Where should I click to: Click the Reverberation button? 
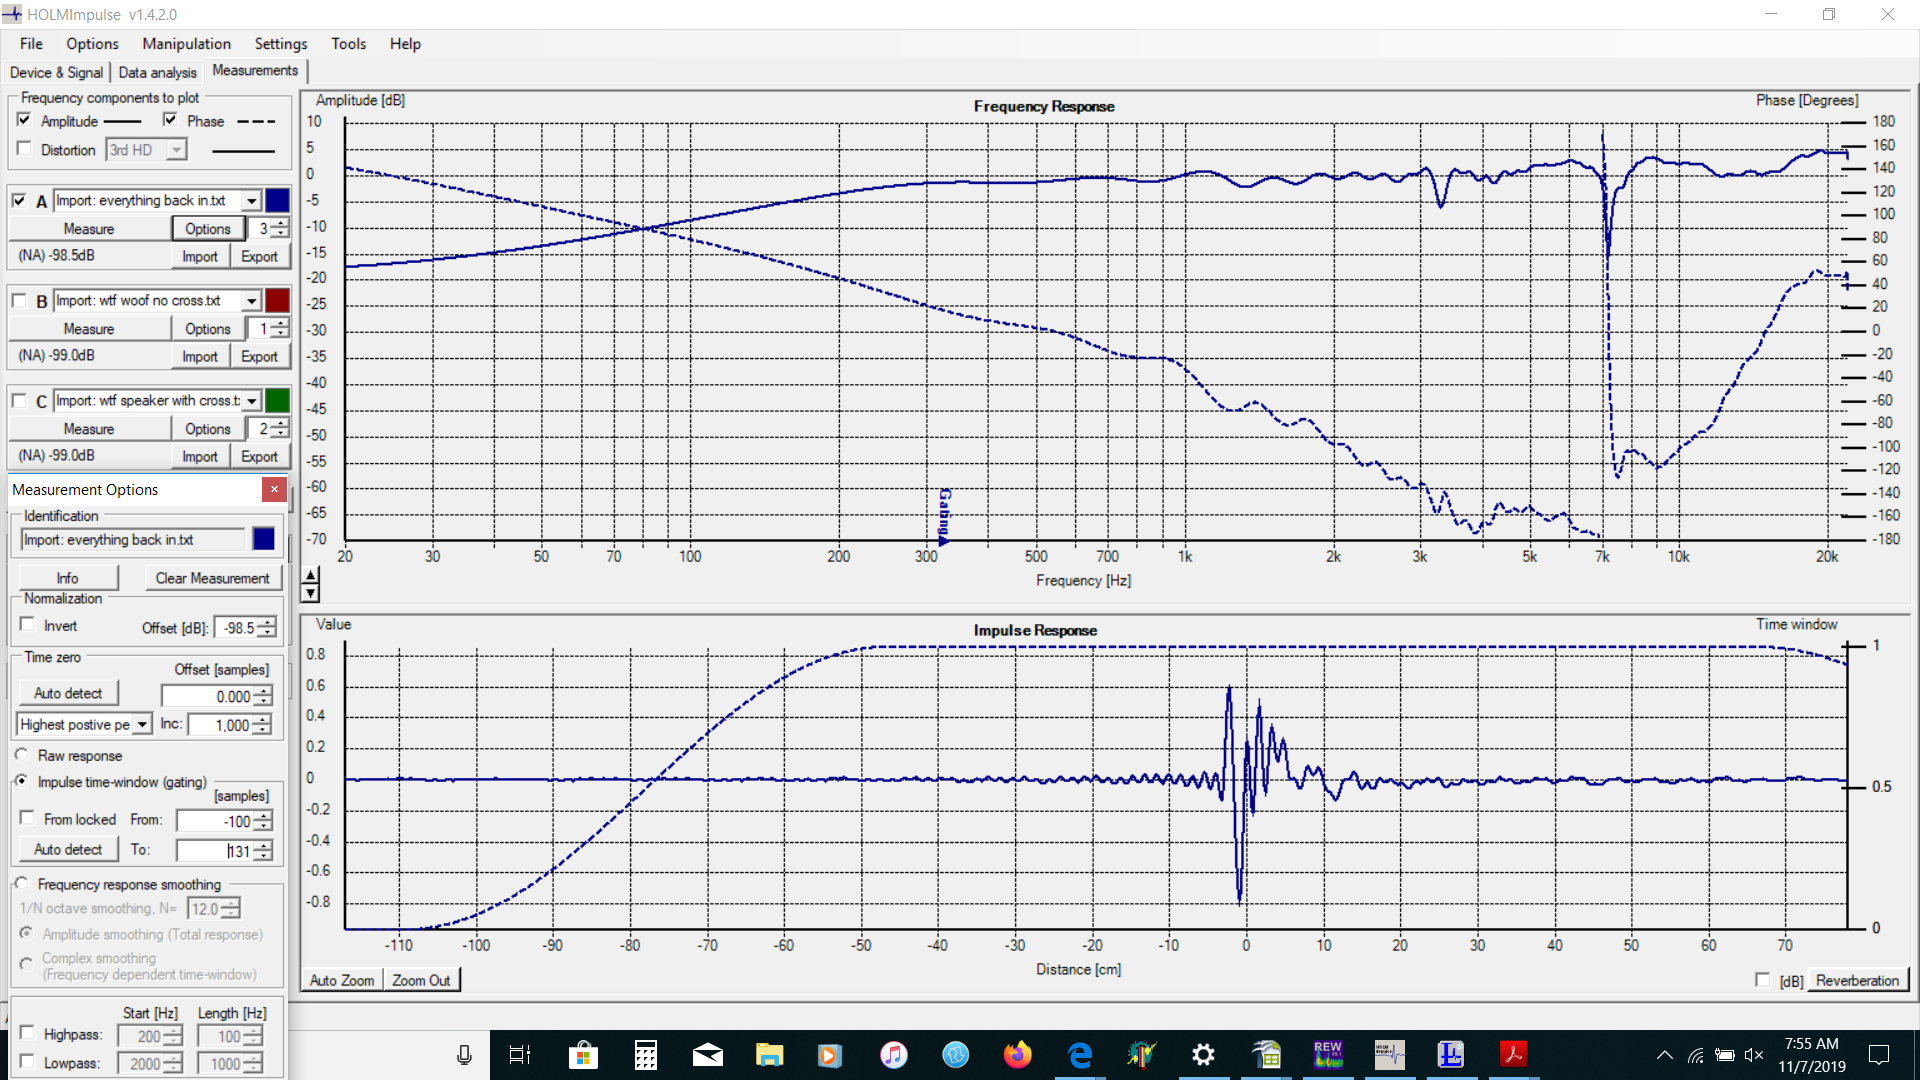[1857, 980]
